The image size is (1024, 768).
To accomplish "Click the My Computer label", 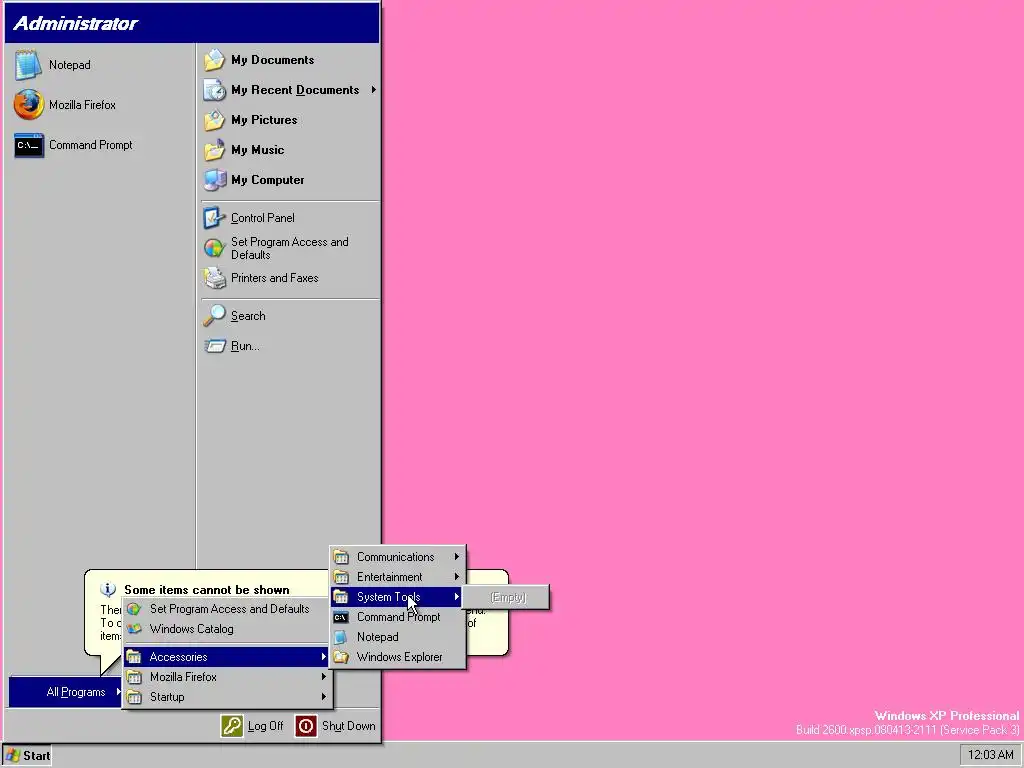I will pos(268,180).
